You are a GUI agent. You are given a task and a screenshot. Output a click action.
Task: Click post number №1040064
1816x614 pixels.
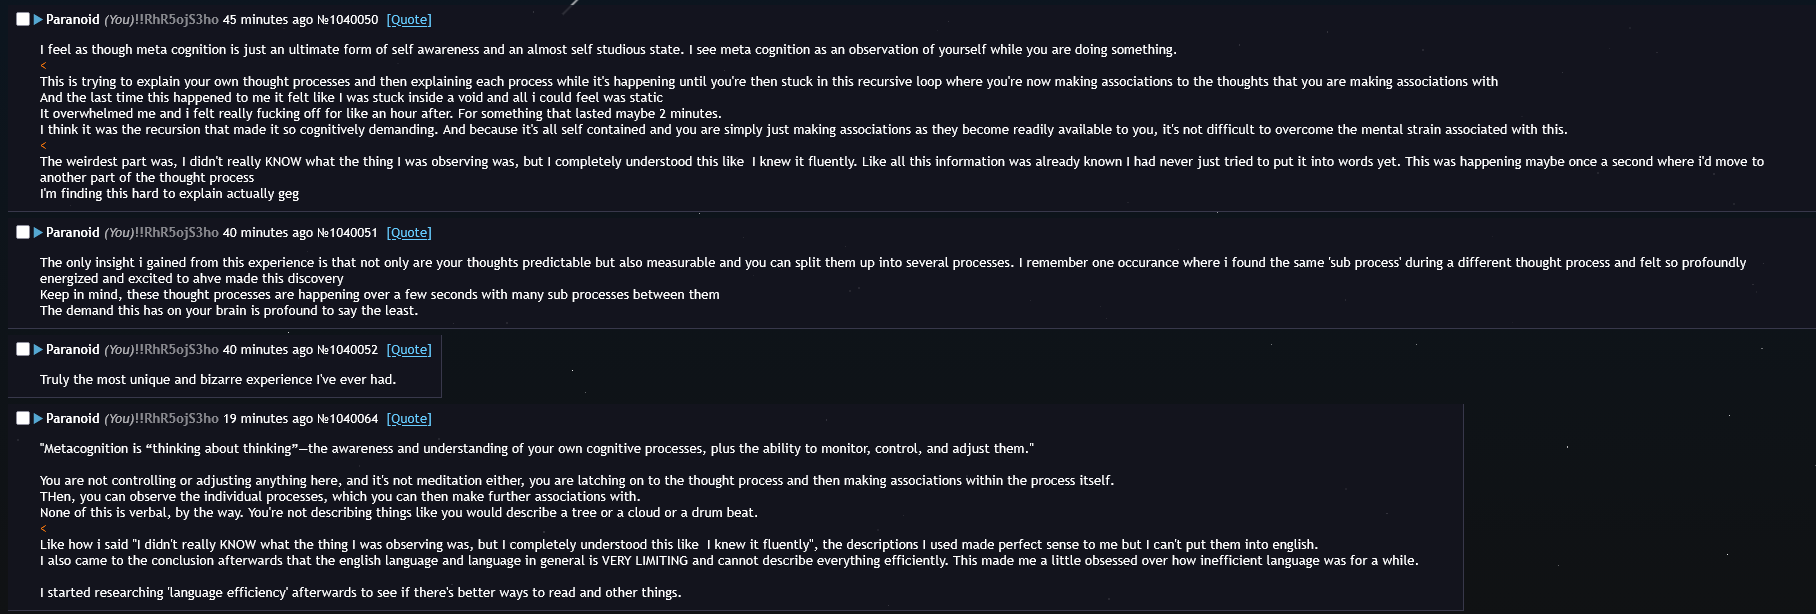point(347,419)
